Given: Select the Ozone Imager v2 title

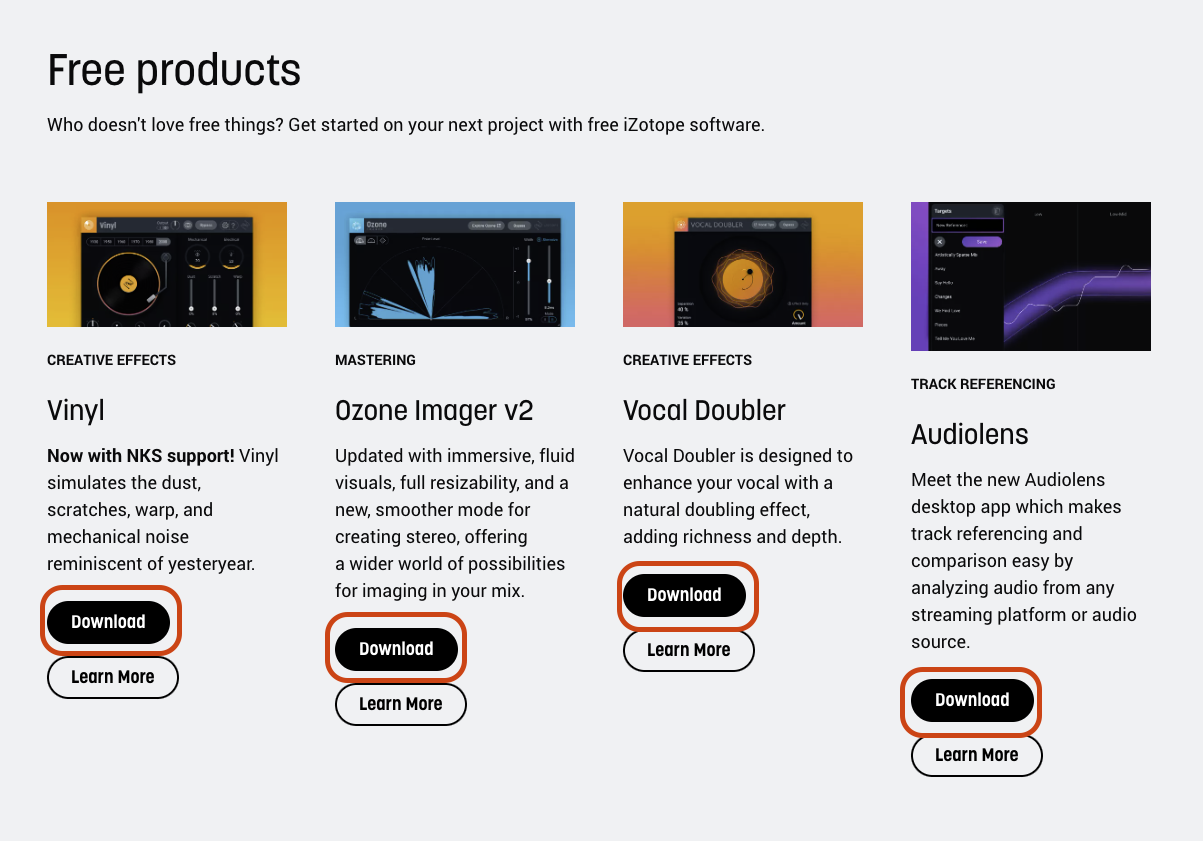Looking at the screenshot, I should pos(434,410).
